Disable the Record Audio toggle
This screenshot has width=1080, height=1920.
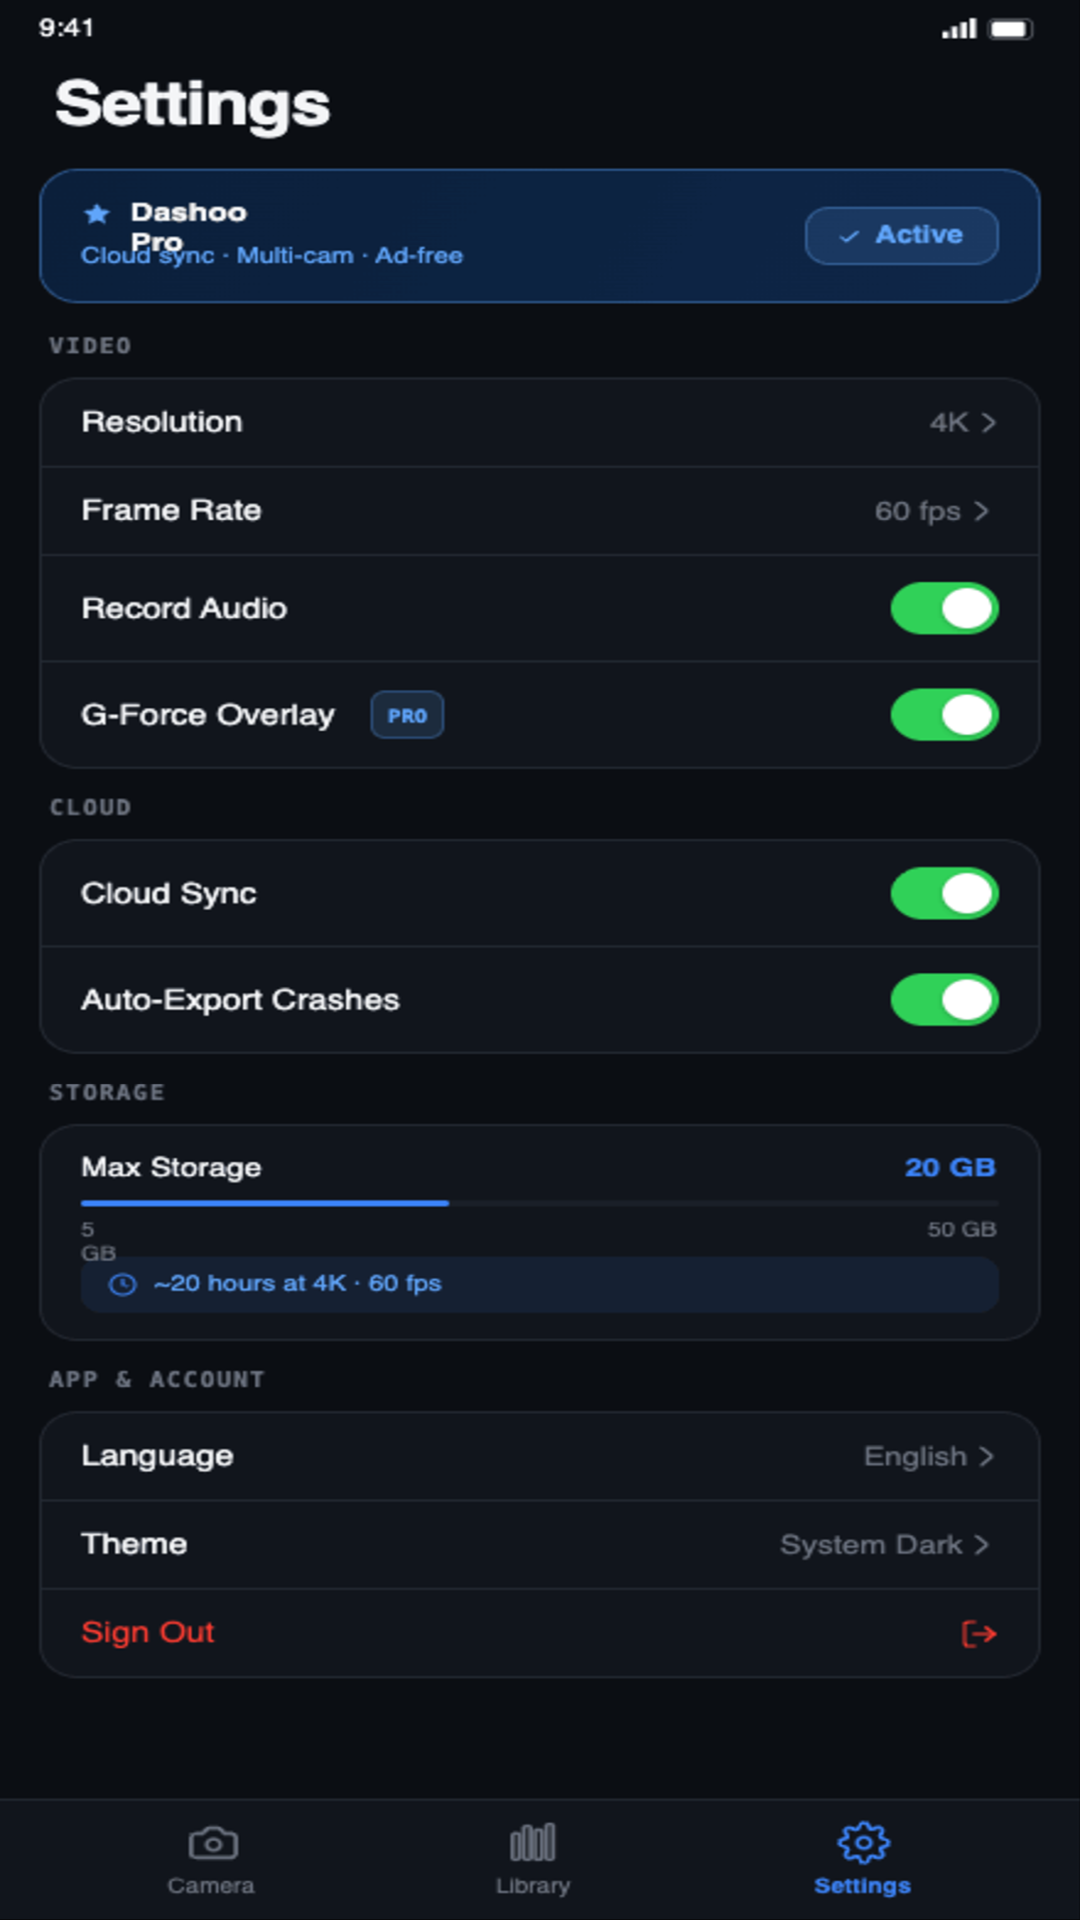[x=944, y=608]
